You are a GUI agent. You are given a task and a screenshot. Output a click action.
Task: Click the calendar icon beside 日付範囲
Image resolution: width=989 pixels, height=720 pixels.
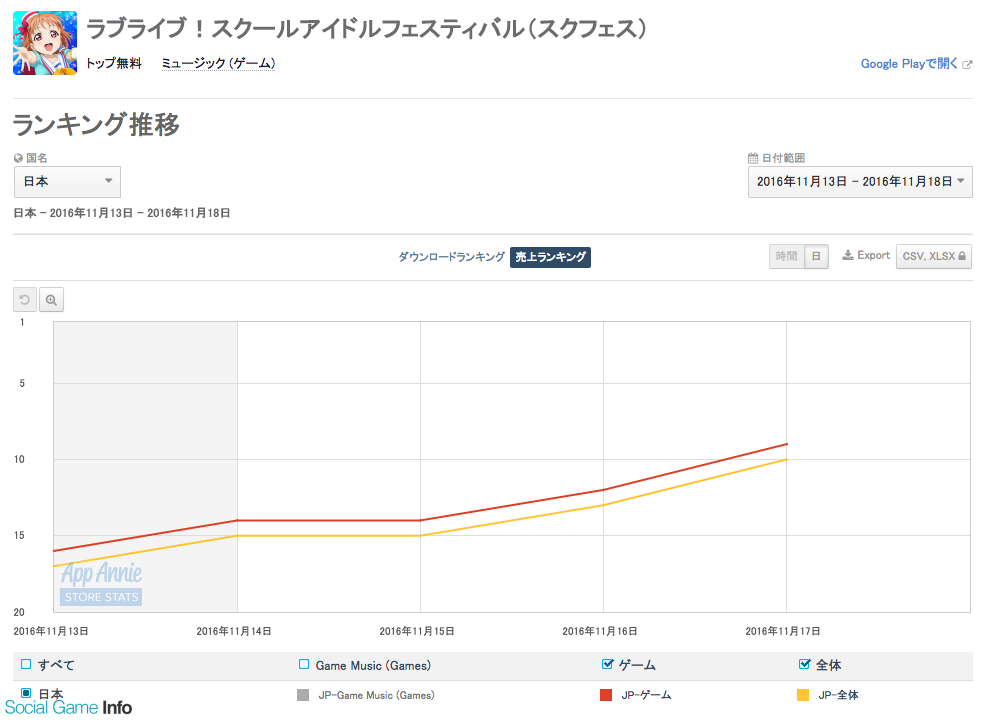pyautogui.click(x=753, y=158)
